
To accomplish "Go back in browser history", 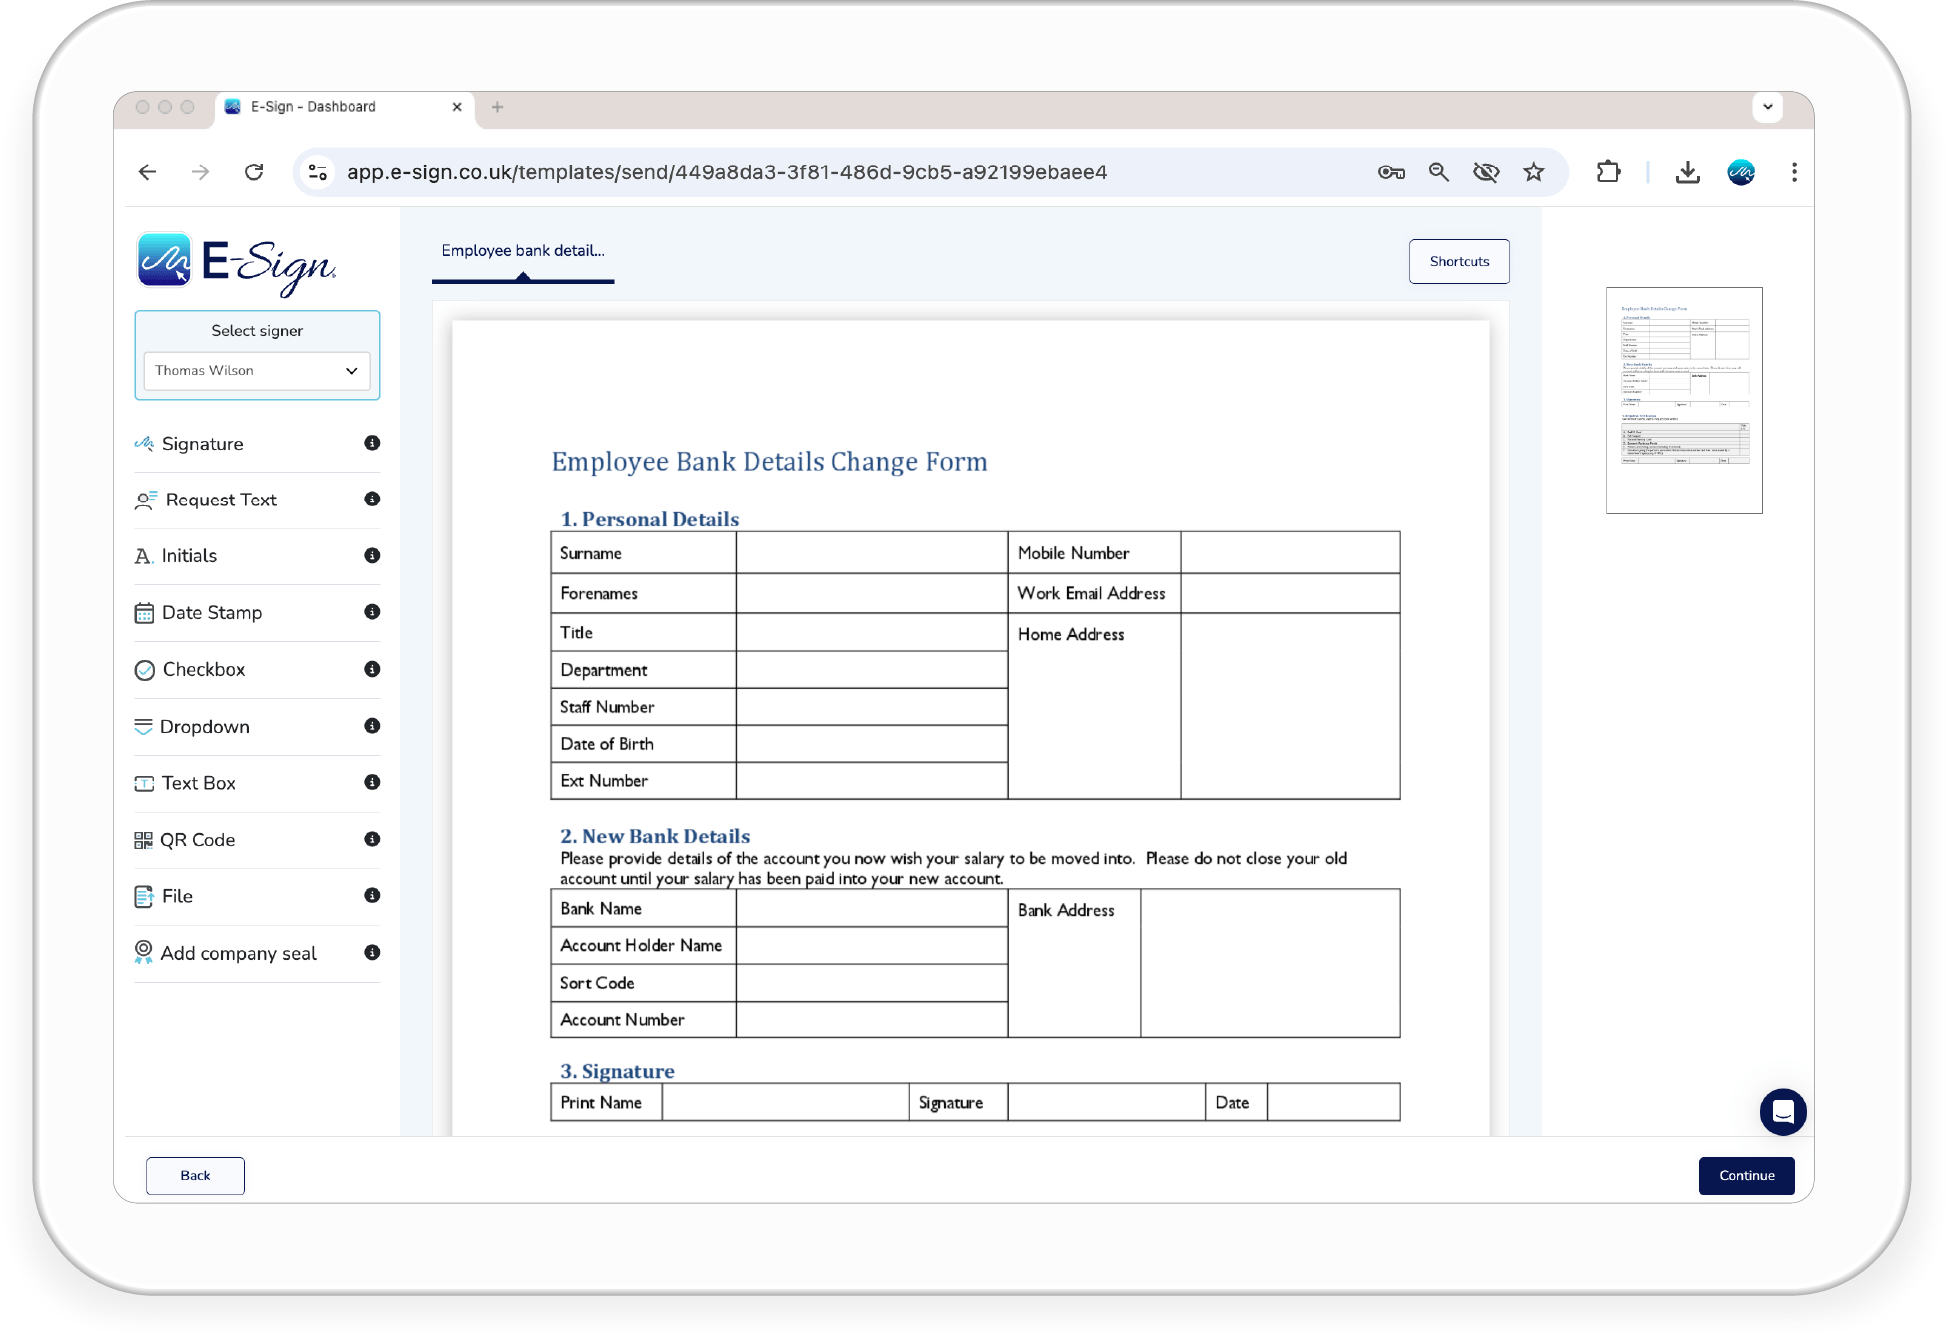I will [147, 172].
